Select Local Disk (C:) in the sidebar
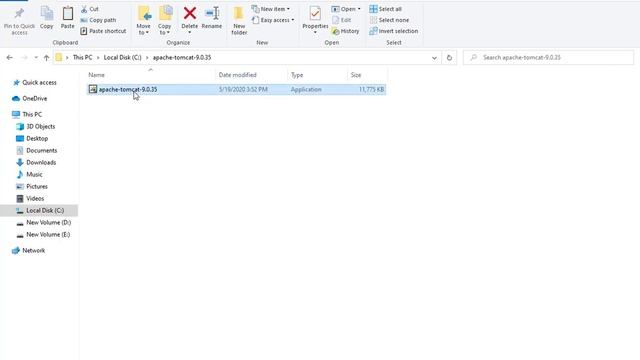This screenshot has width=640, height=360. tap(39, 211)
